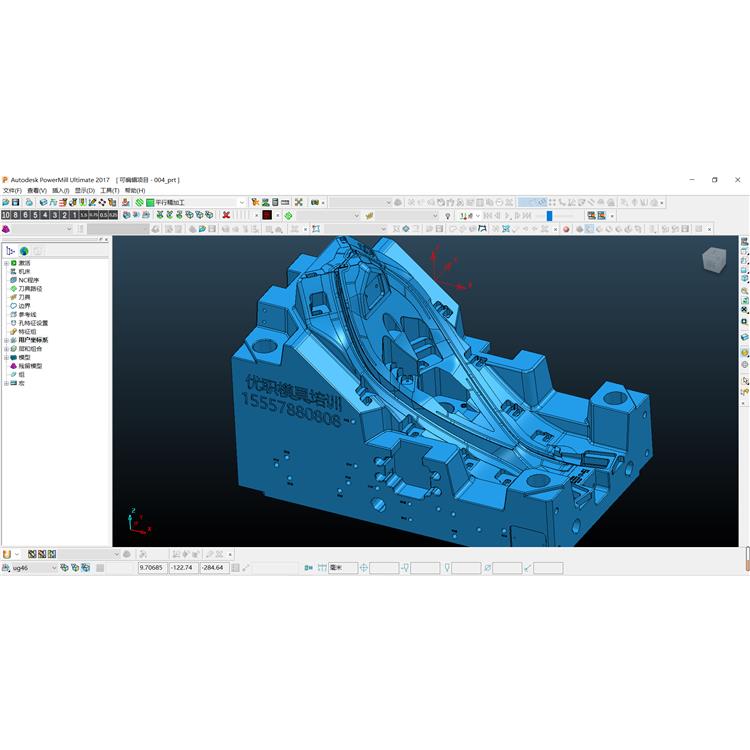Click the toolpath strategies icon
Viewport: 750px width, 750px height.
139,202
